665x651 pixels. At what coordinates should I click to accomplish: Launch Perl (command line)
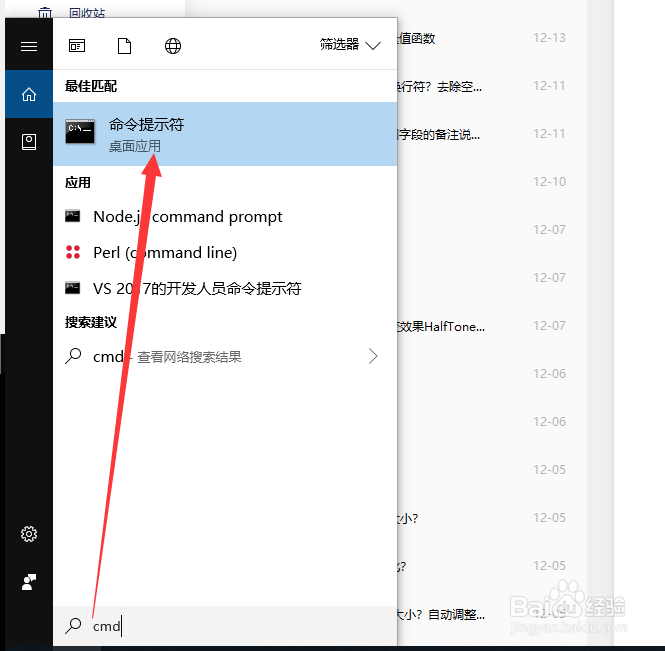point(225,252)
